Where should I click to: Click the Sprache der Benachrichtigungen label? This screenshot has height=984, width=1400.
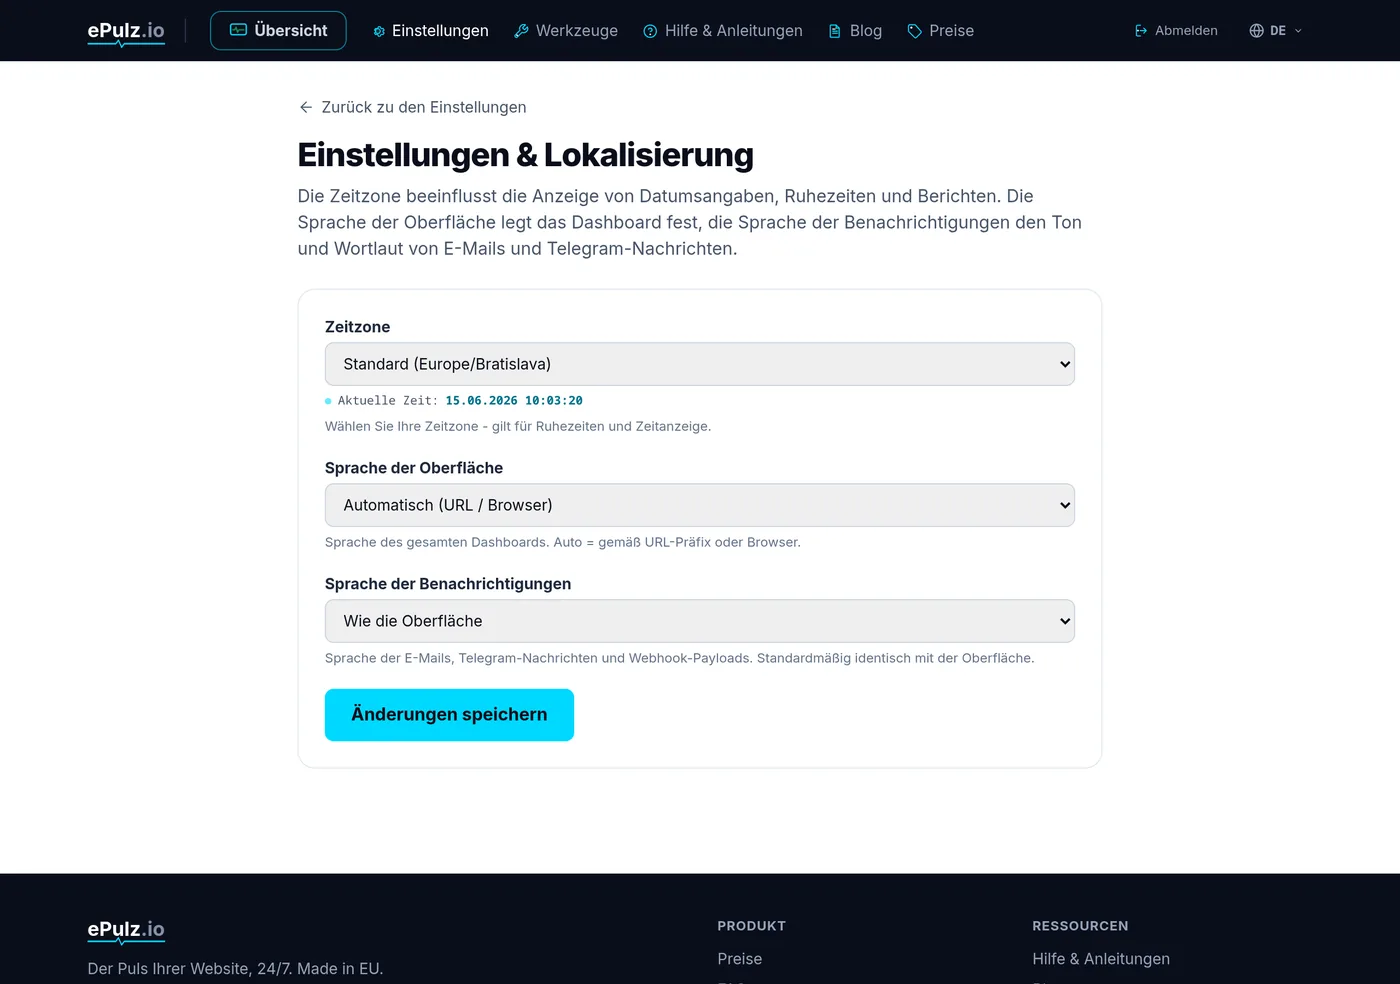(448, 584)
